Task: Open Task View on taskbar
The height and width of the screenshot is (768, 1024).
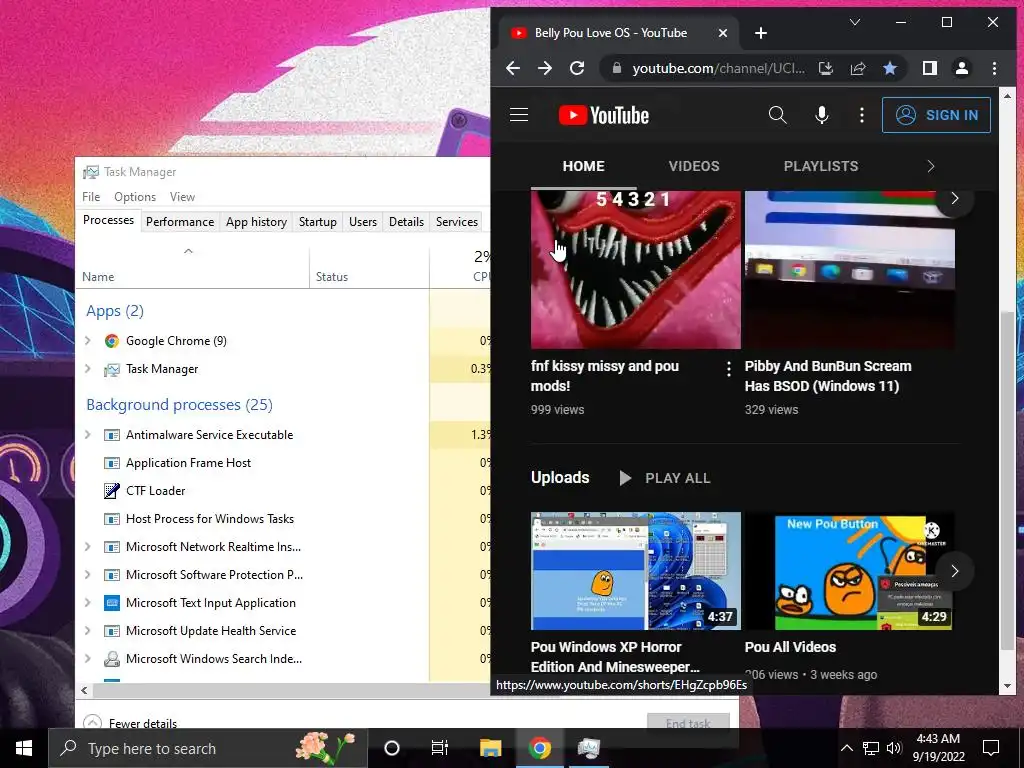Action: [x=440, y=748]
